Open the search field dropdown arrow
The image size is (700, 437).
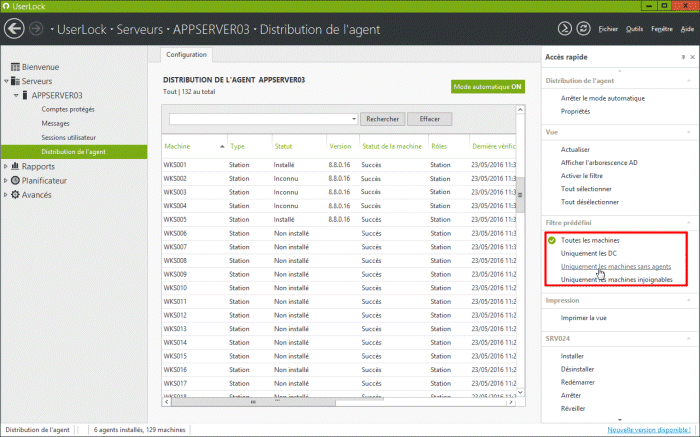[354, 119]
